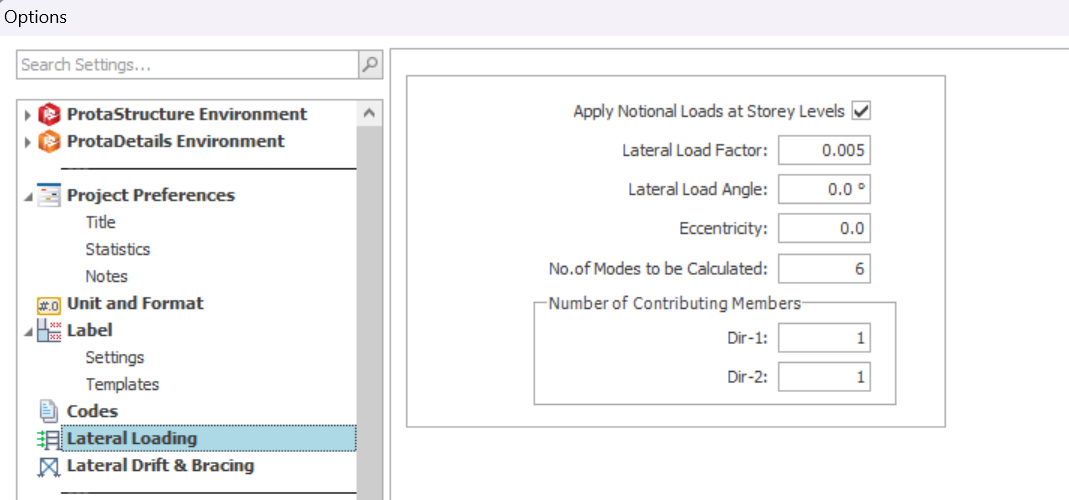Click the settings tree scrollbar up arrow
Image resolution: width=1069 pixels, height=500 pixels.
tap(369, 114)
